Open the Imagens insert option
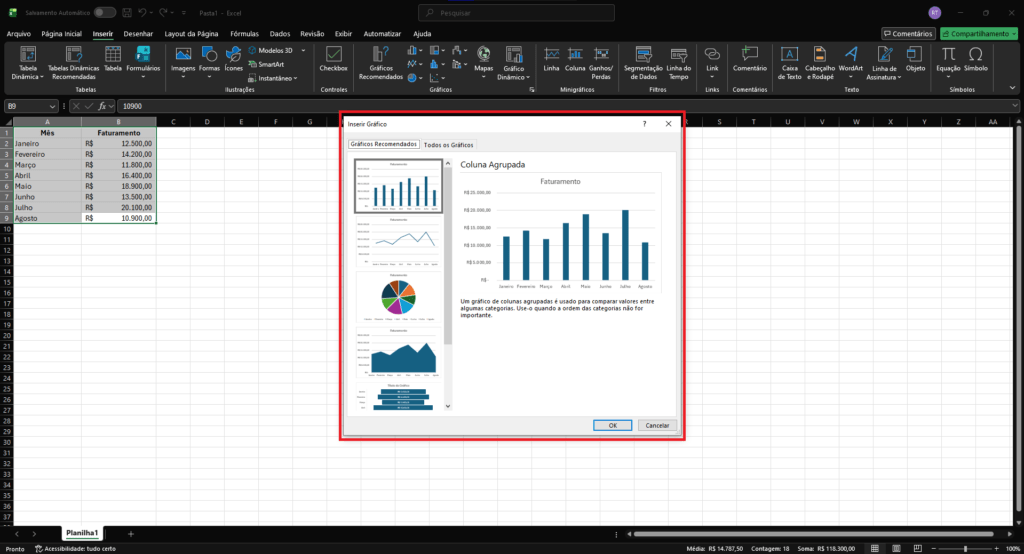Image resolution: width=1024 pixels, height=554 pixels. 183,63
